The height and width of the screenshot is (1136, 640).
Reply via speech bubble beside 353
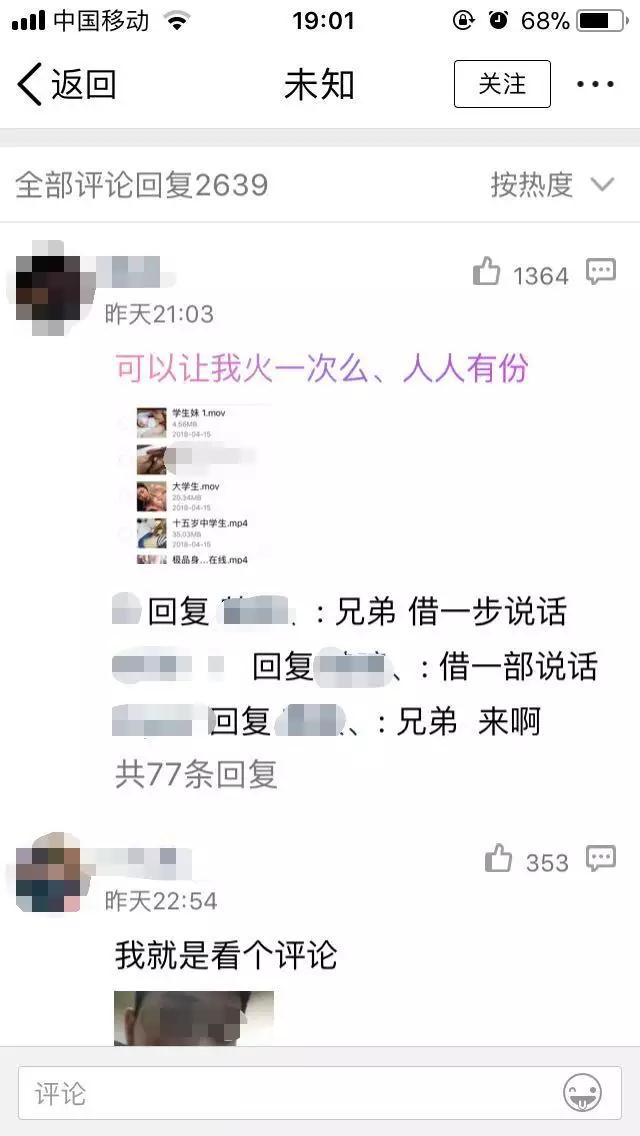[x=601, y=858]
